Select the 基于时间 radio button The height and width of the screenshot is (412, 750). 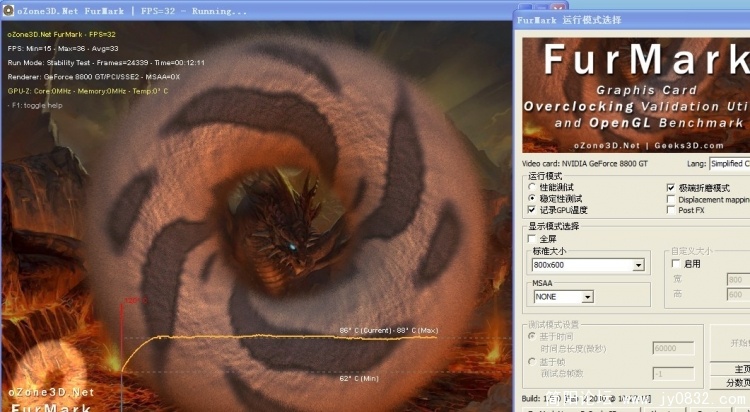531,336
